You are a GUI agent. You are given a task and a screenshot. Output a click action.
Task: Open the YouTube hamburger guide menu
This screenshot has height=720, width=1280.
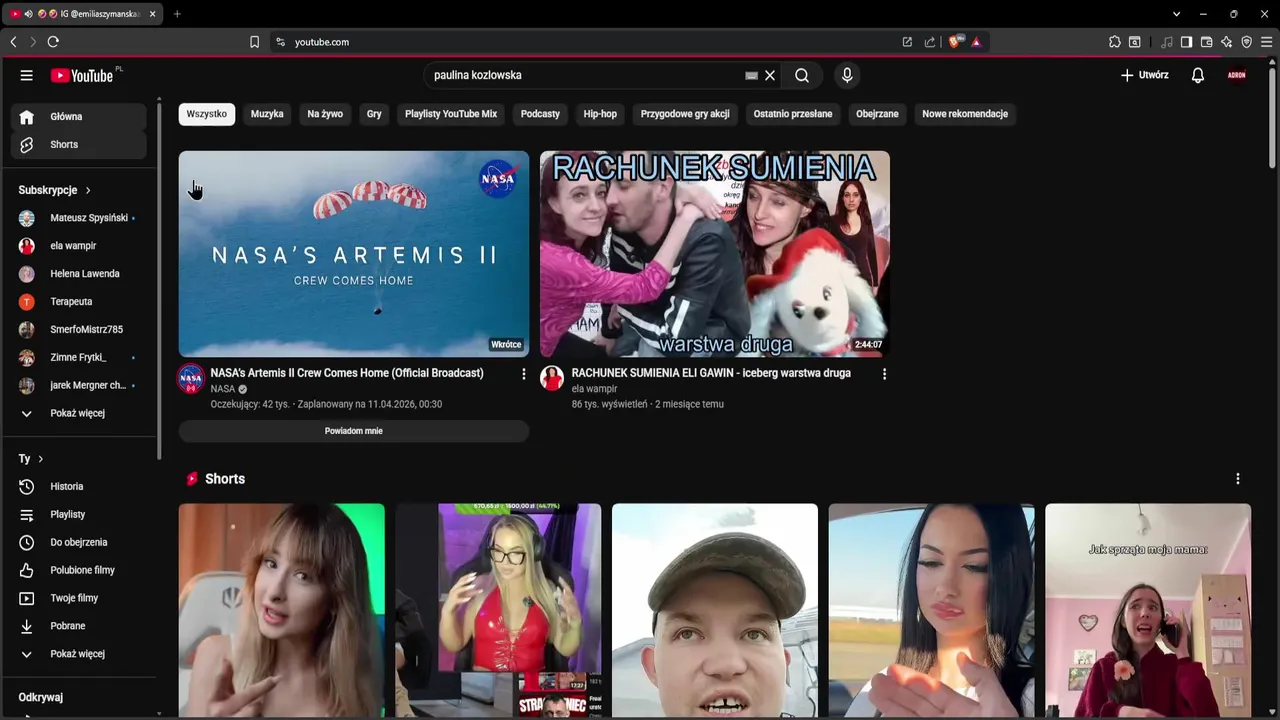(x=27, y=75)
